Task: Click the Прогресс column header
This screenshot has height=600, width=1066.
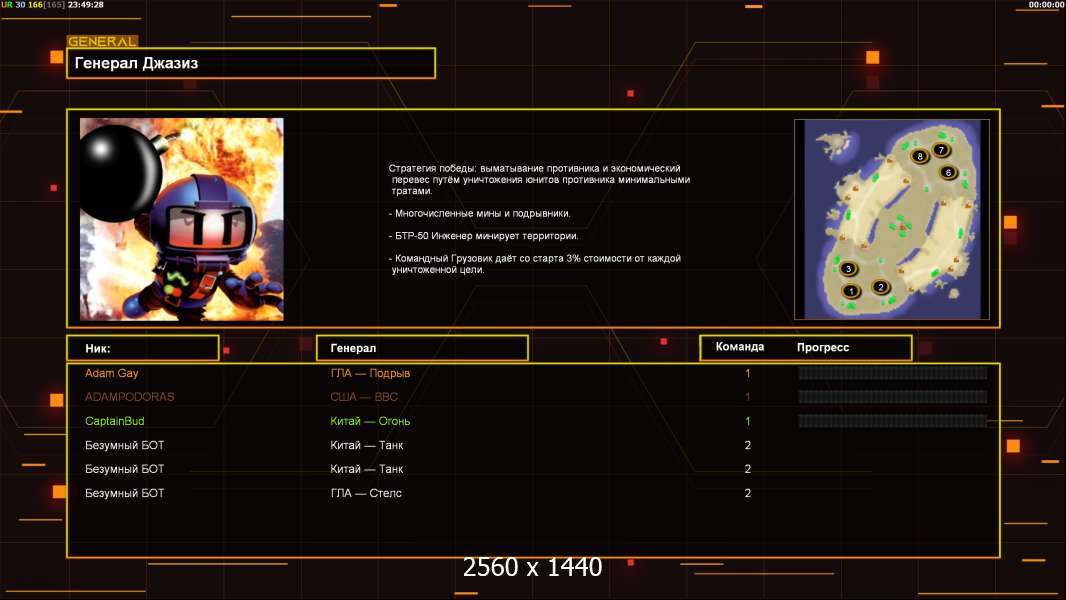Action: (x=823, y=347)
